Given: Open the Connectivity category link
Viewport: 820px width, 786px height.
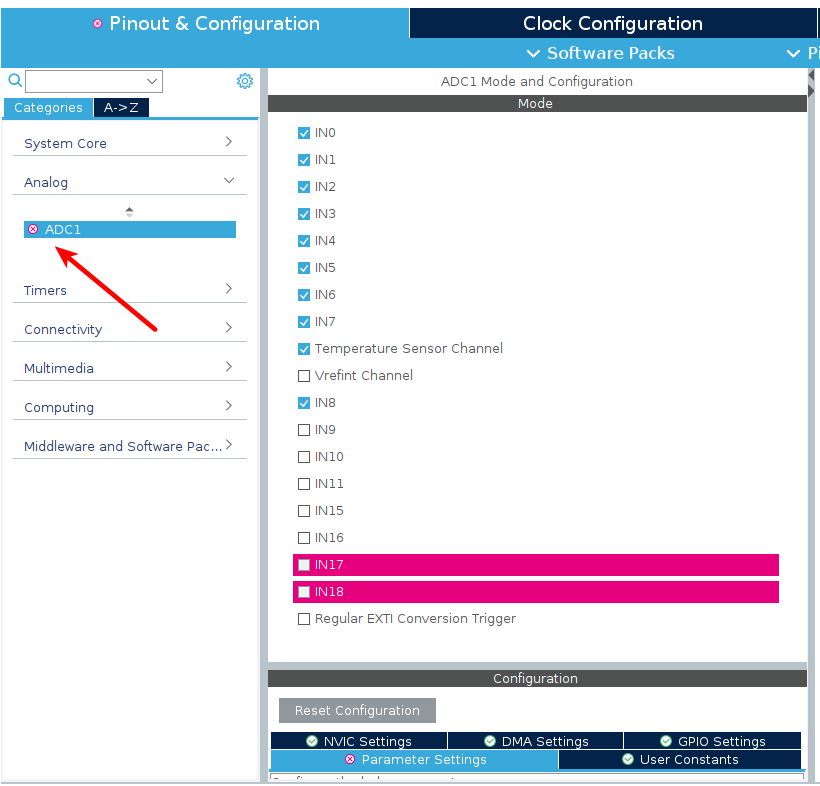Looking at the screenshot, I should click(63, 329).
